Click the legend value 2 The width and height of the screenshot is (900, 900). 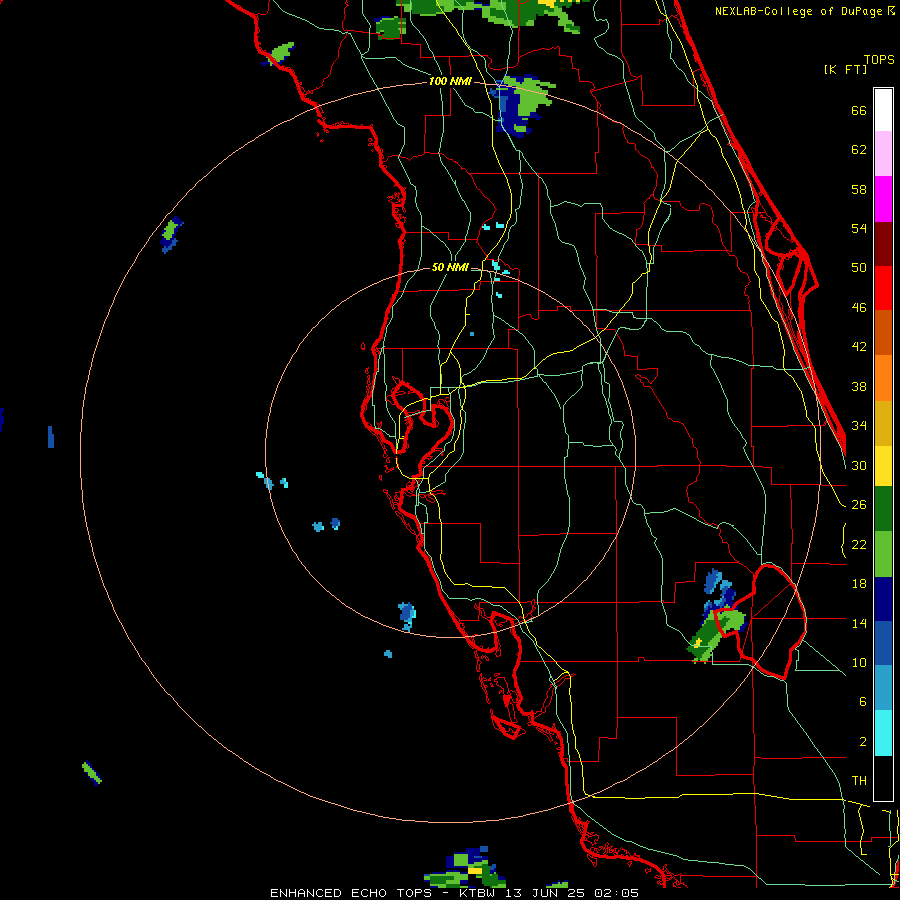862,742
